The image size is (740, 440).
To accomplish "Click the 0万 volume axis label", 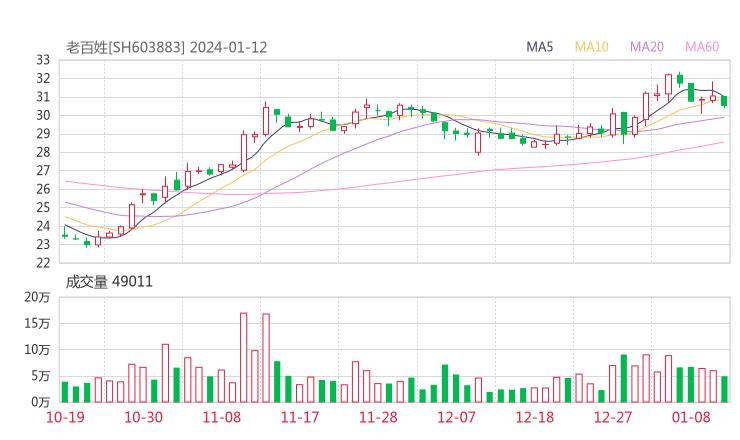I will pos(41,402).
